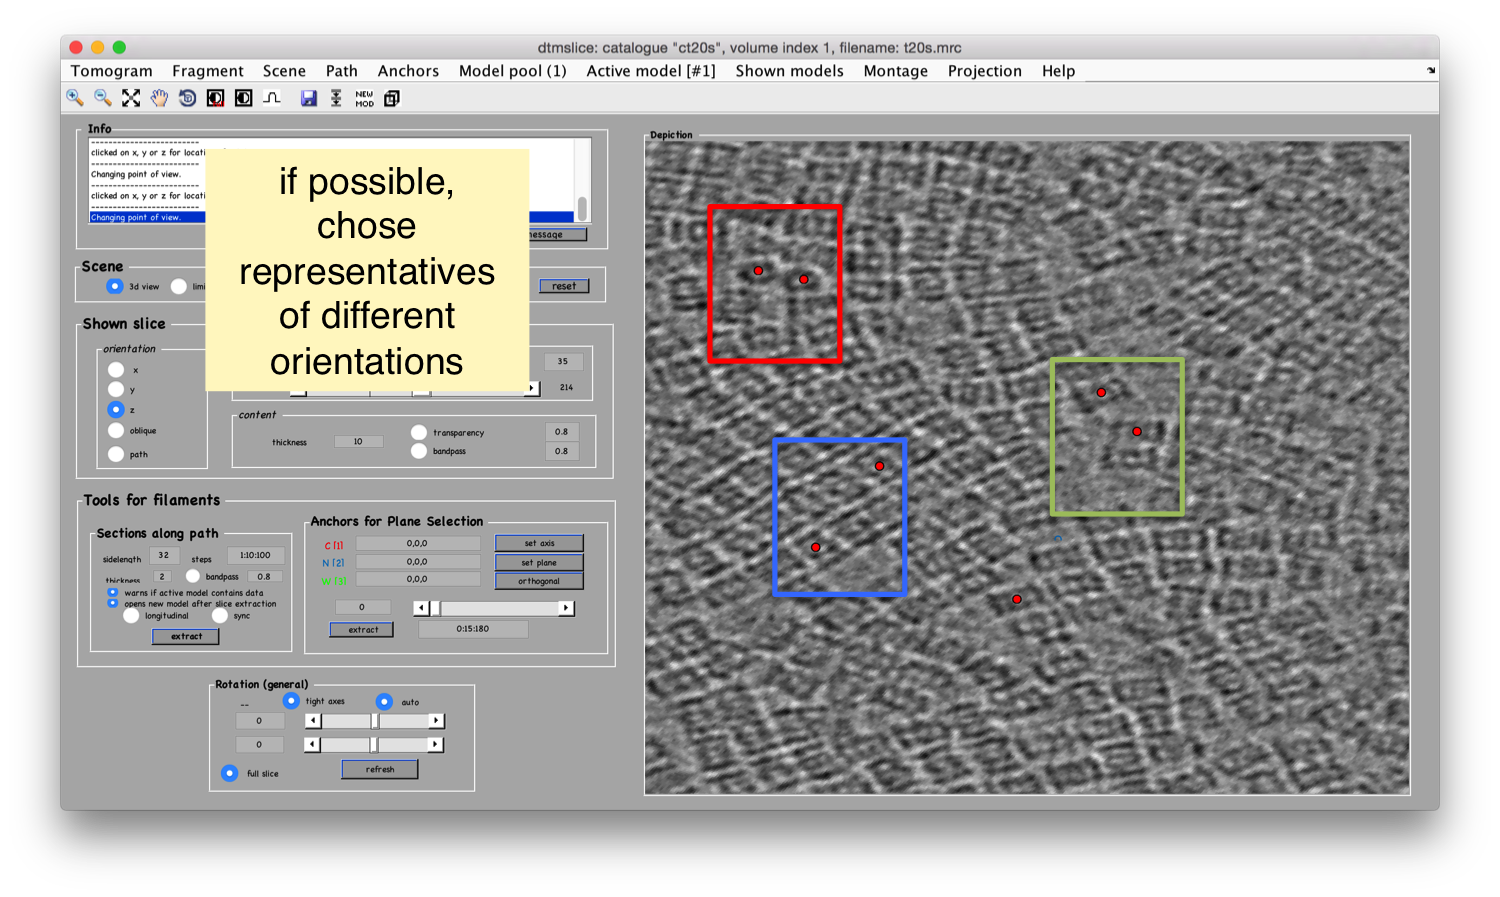Click the vertical compress arrows icon
The height and width of the screenshot is (897, 1500).
(336, 98)
